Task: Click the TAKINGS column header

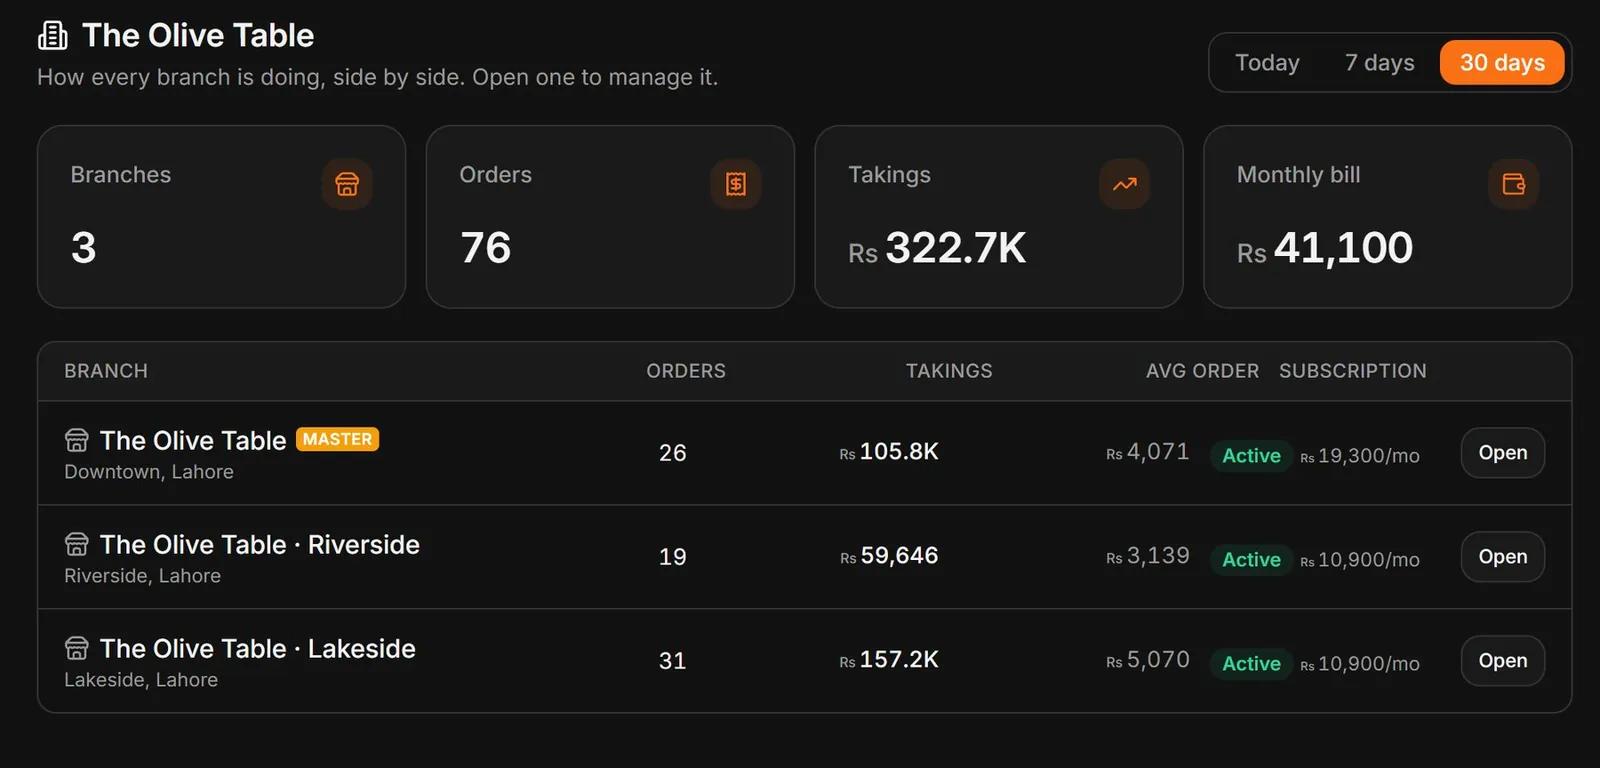Action: click(x=949, y=371)
